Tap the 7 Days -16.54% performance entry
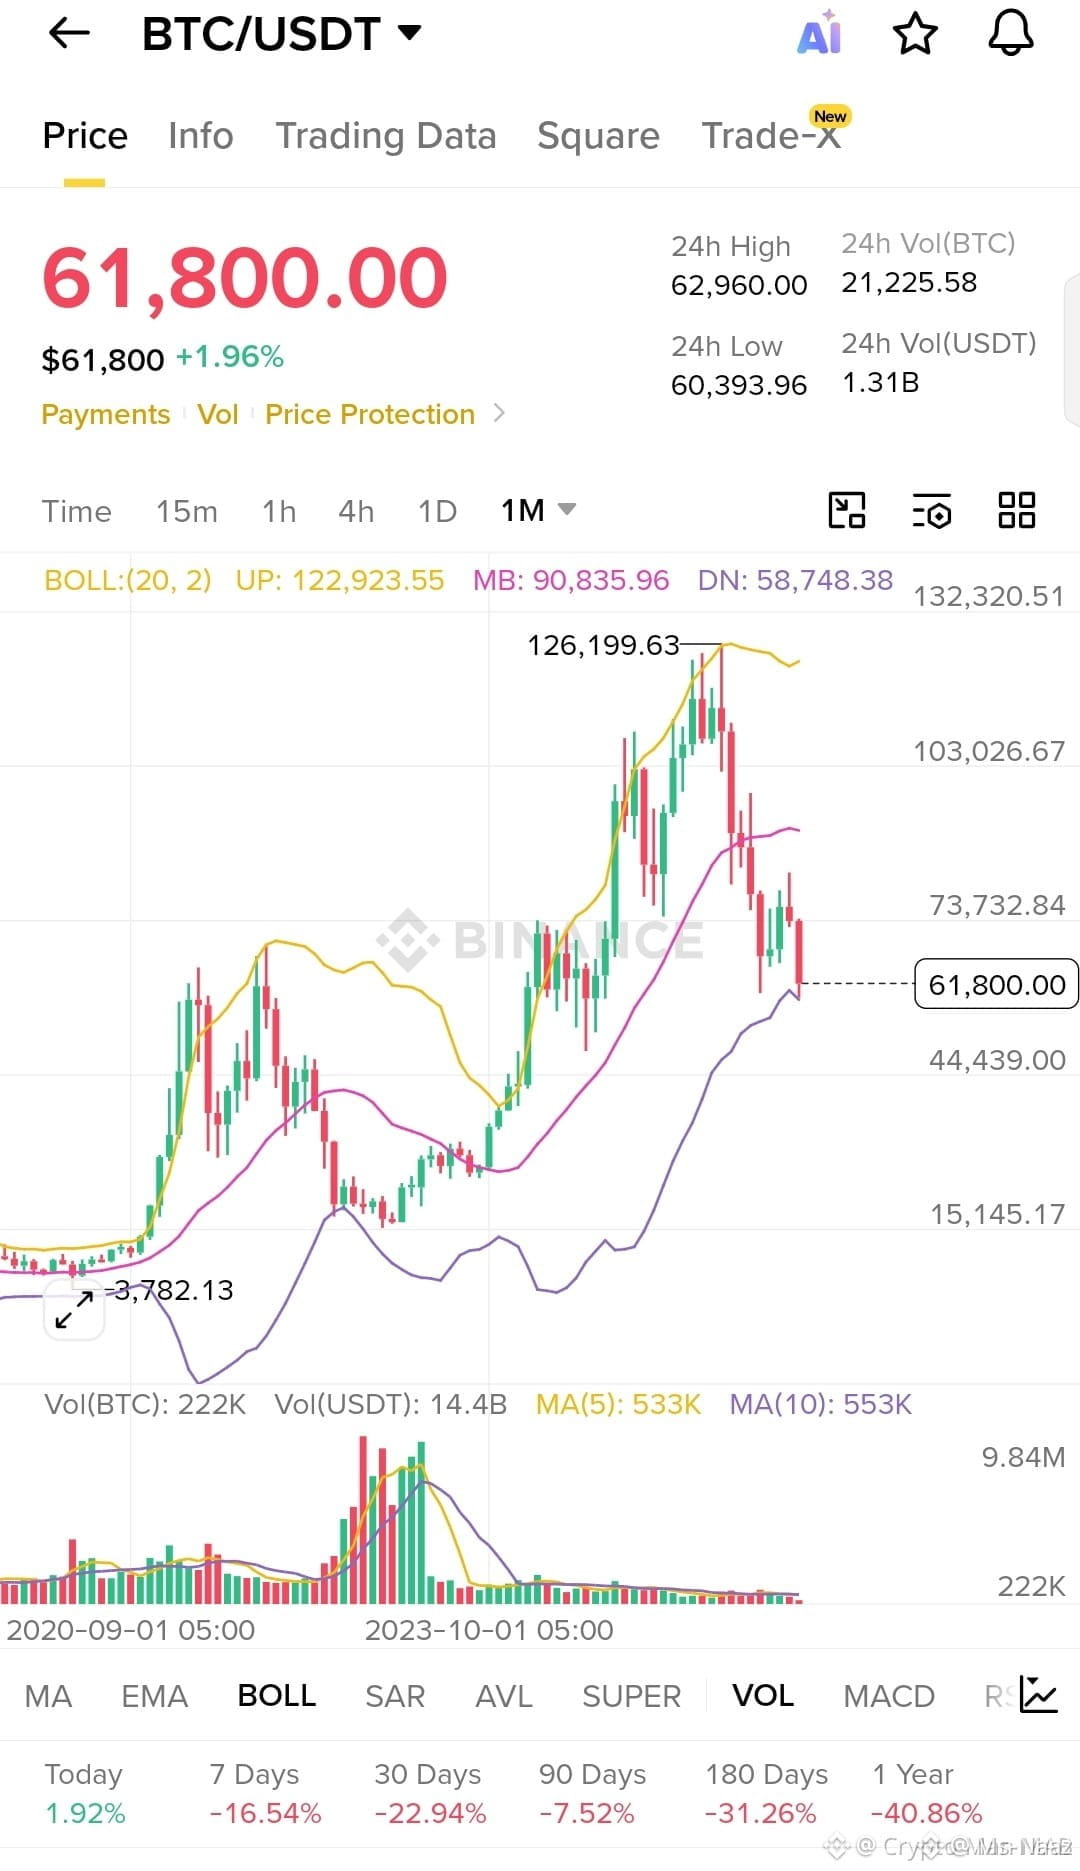1080x1871 pixels. point(265,1794)
